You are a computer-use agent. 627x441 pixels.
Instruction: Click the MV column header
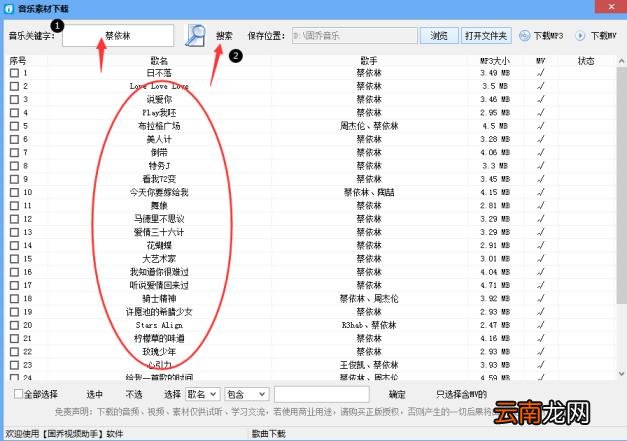pyautogui.click(x=541, y=61)
